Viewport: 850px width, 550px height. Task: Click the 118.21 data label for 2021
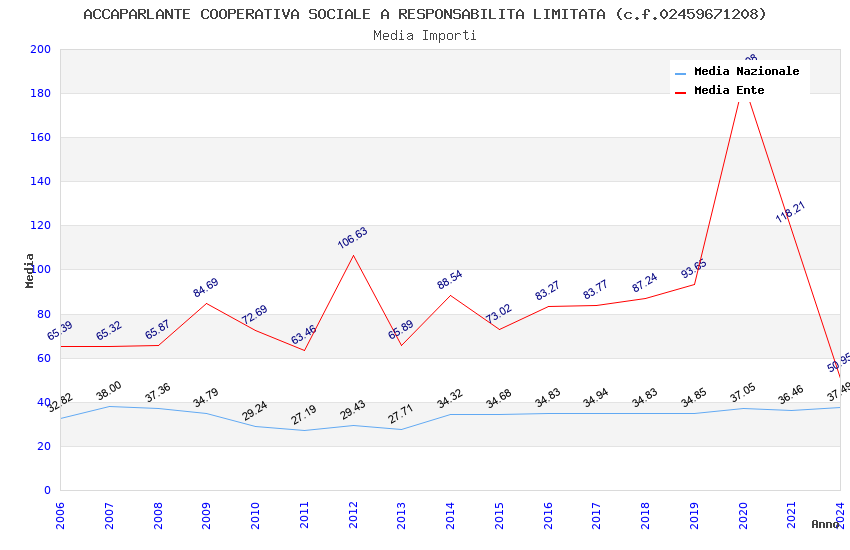[790, 212]
